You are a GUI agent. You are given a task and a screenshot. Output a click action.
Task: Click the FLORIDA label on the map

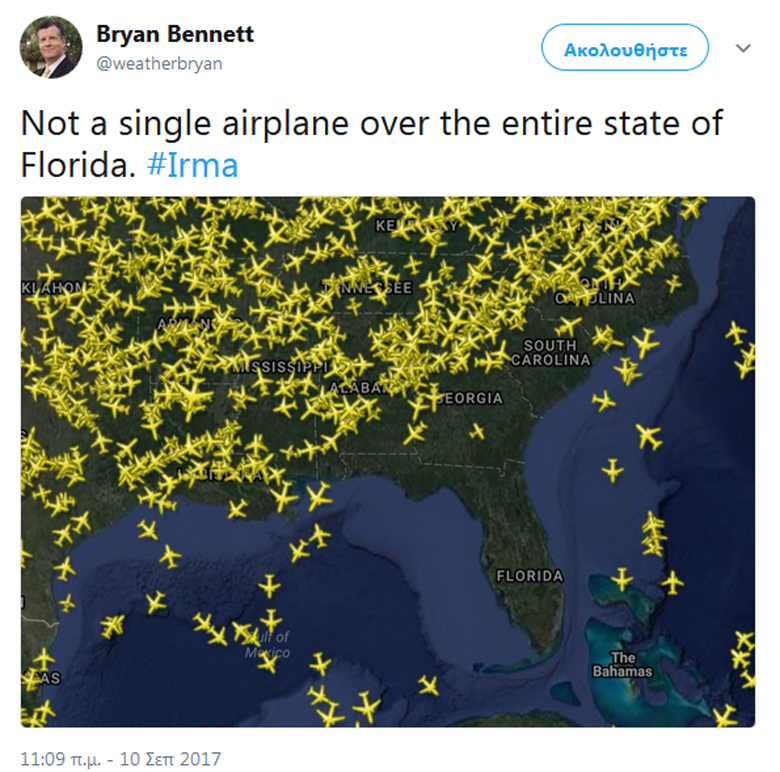pyautogui.click(x=530, y=576)
